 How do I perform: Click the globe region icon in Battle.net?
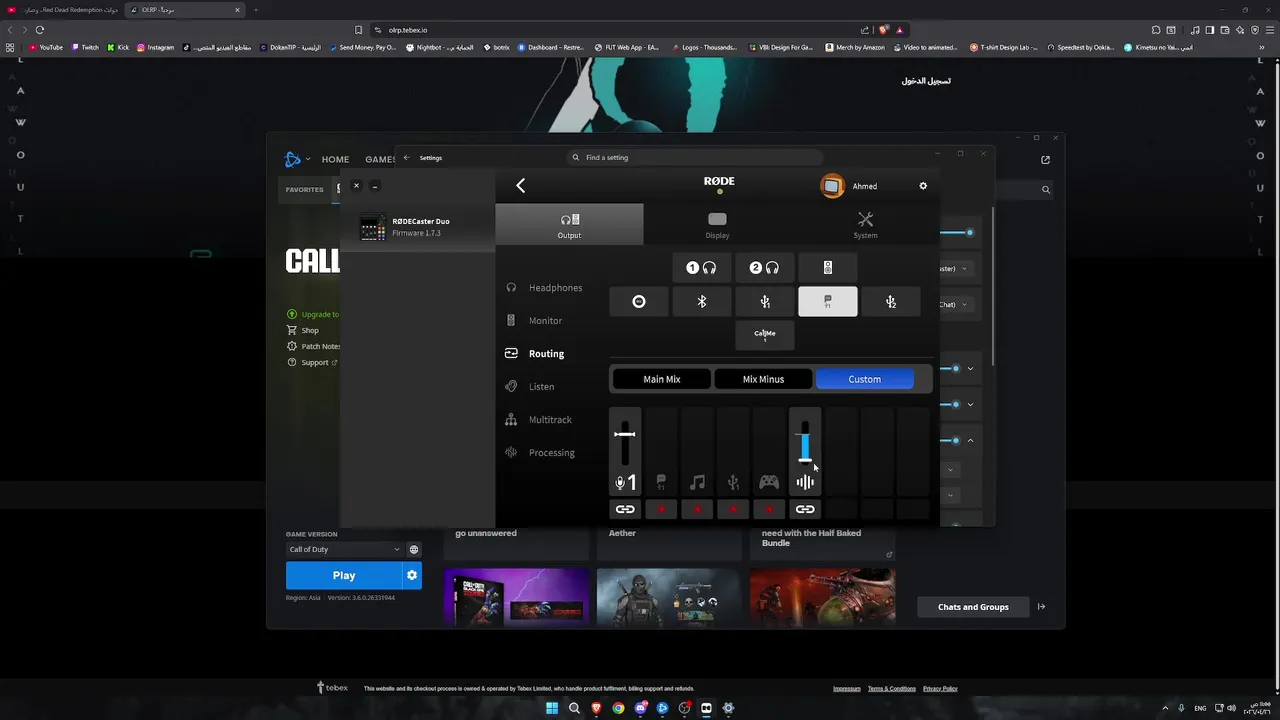(x=414, y=549)
